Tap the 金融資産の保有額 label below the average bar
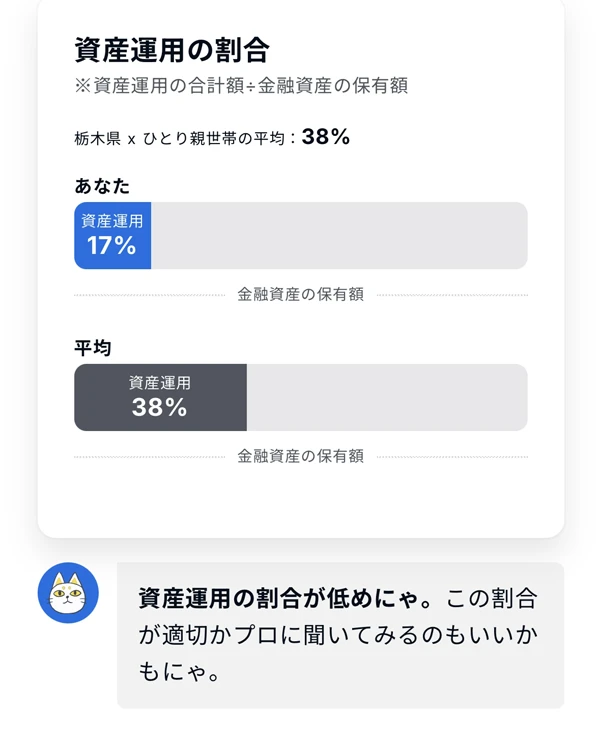This screenshot has width=600, height=732. pyautogui.click(x=301, y=457)
